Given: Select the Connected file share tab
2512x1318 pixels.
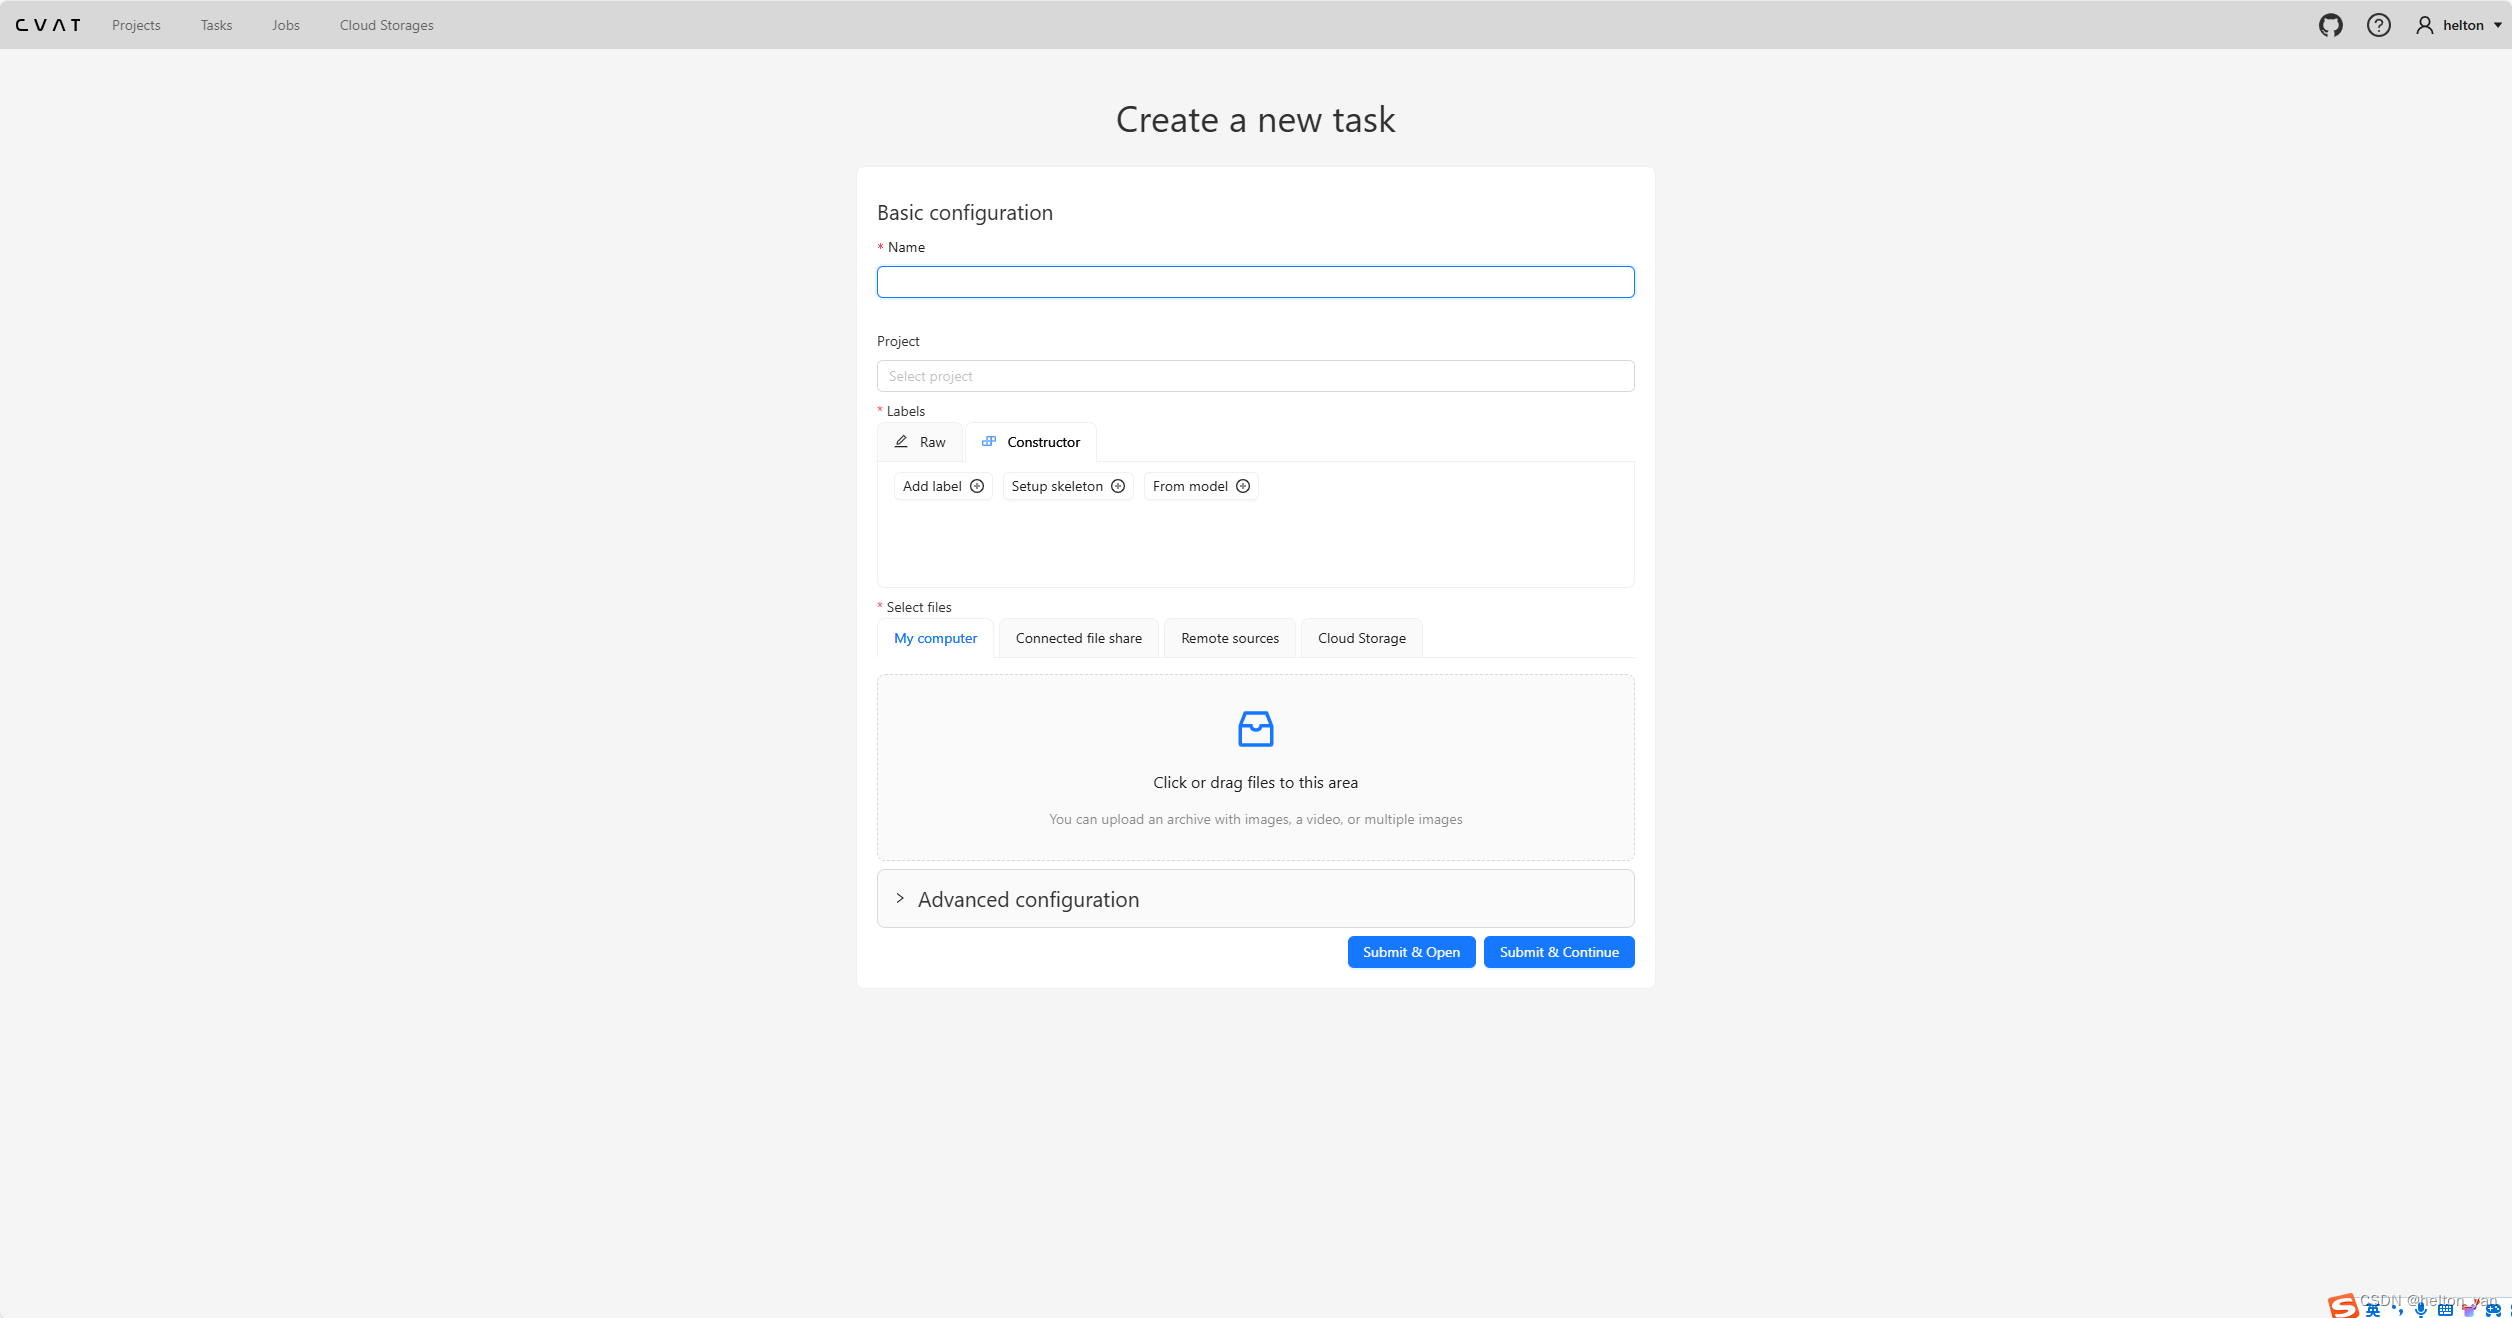Looking at the screenshot, I should [1078, 638].
